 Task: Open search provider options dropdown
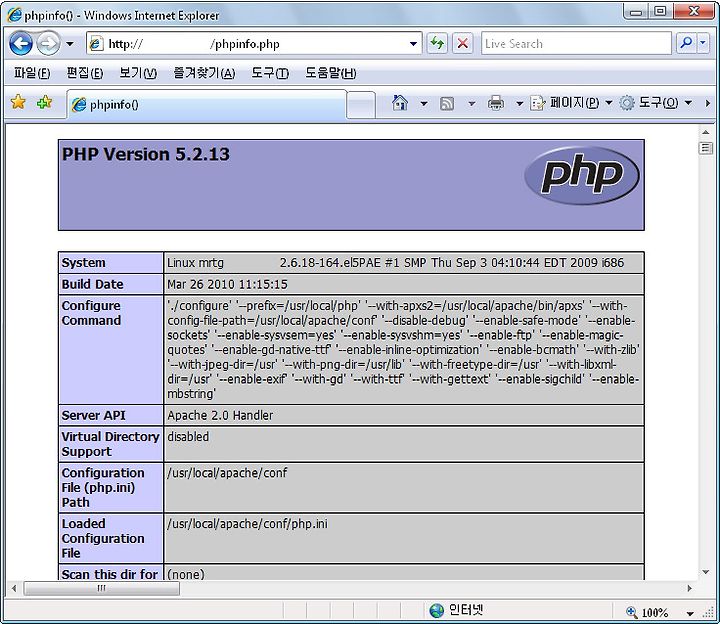(x=703, y=43)
